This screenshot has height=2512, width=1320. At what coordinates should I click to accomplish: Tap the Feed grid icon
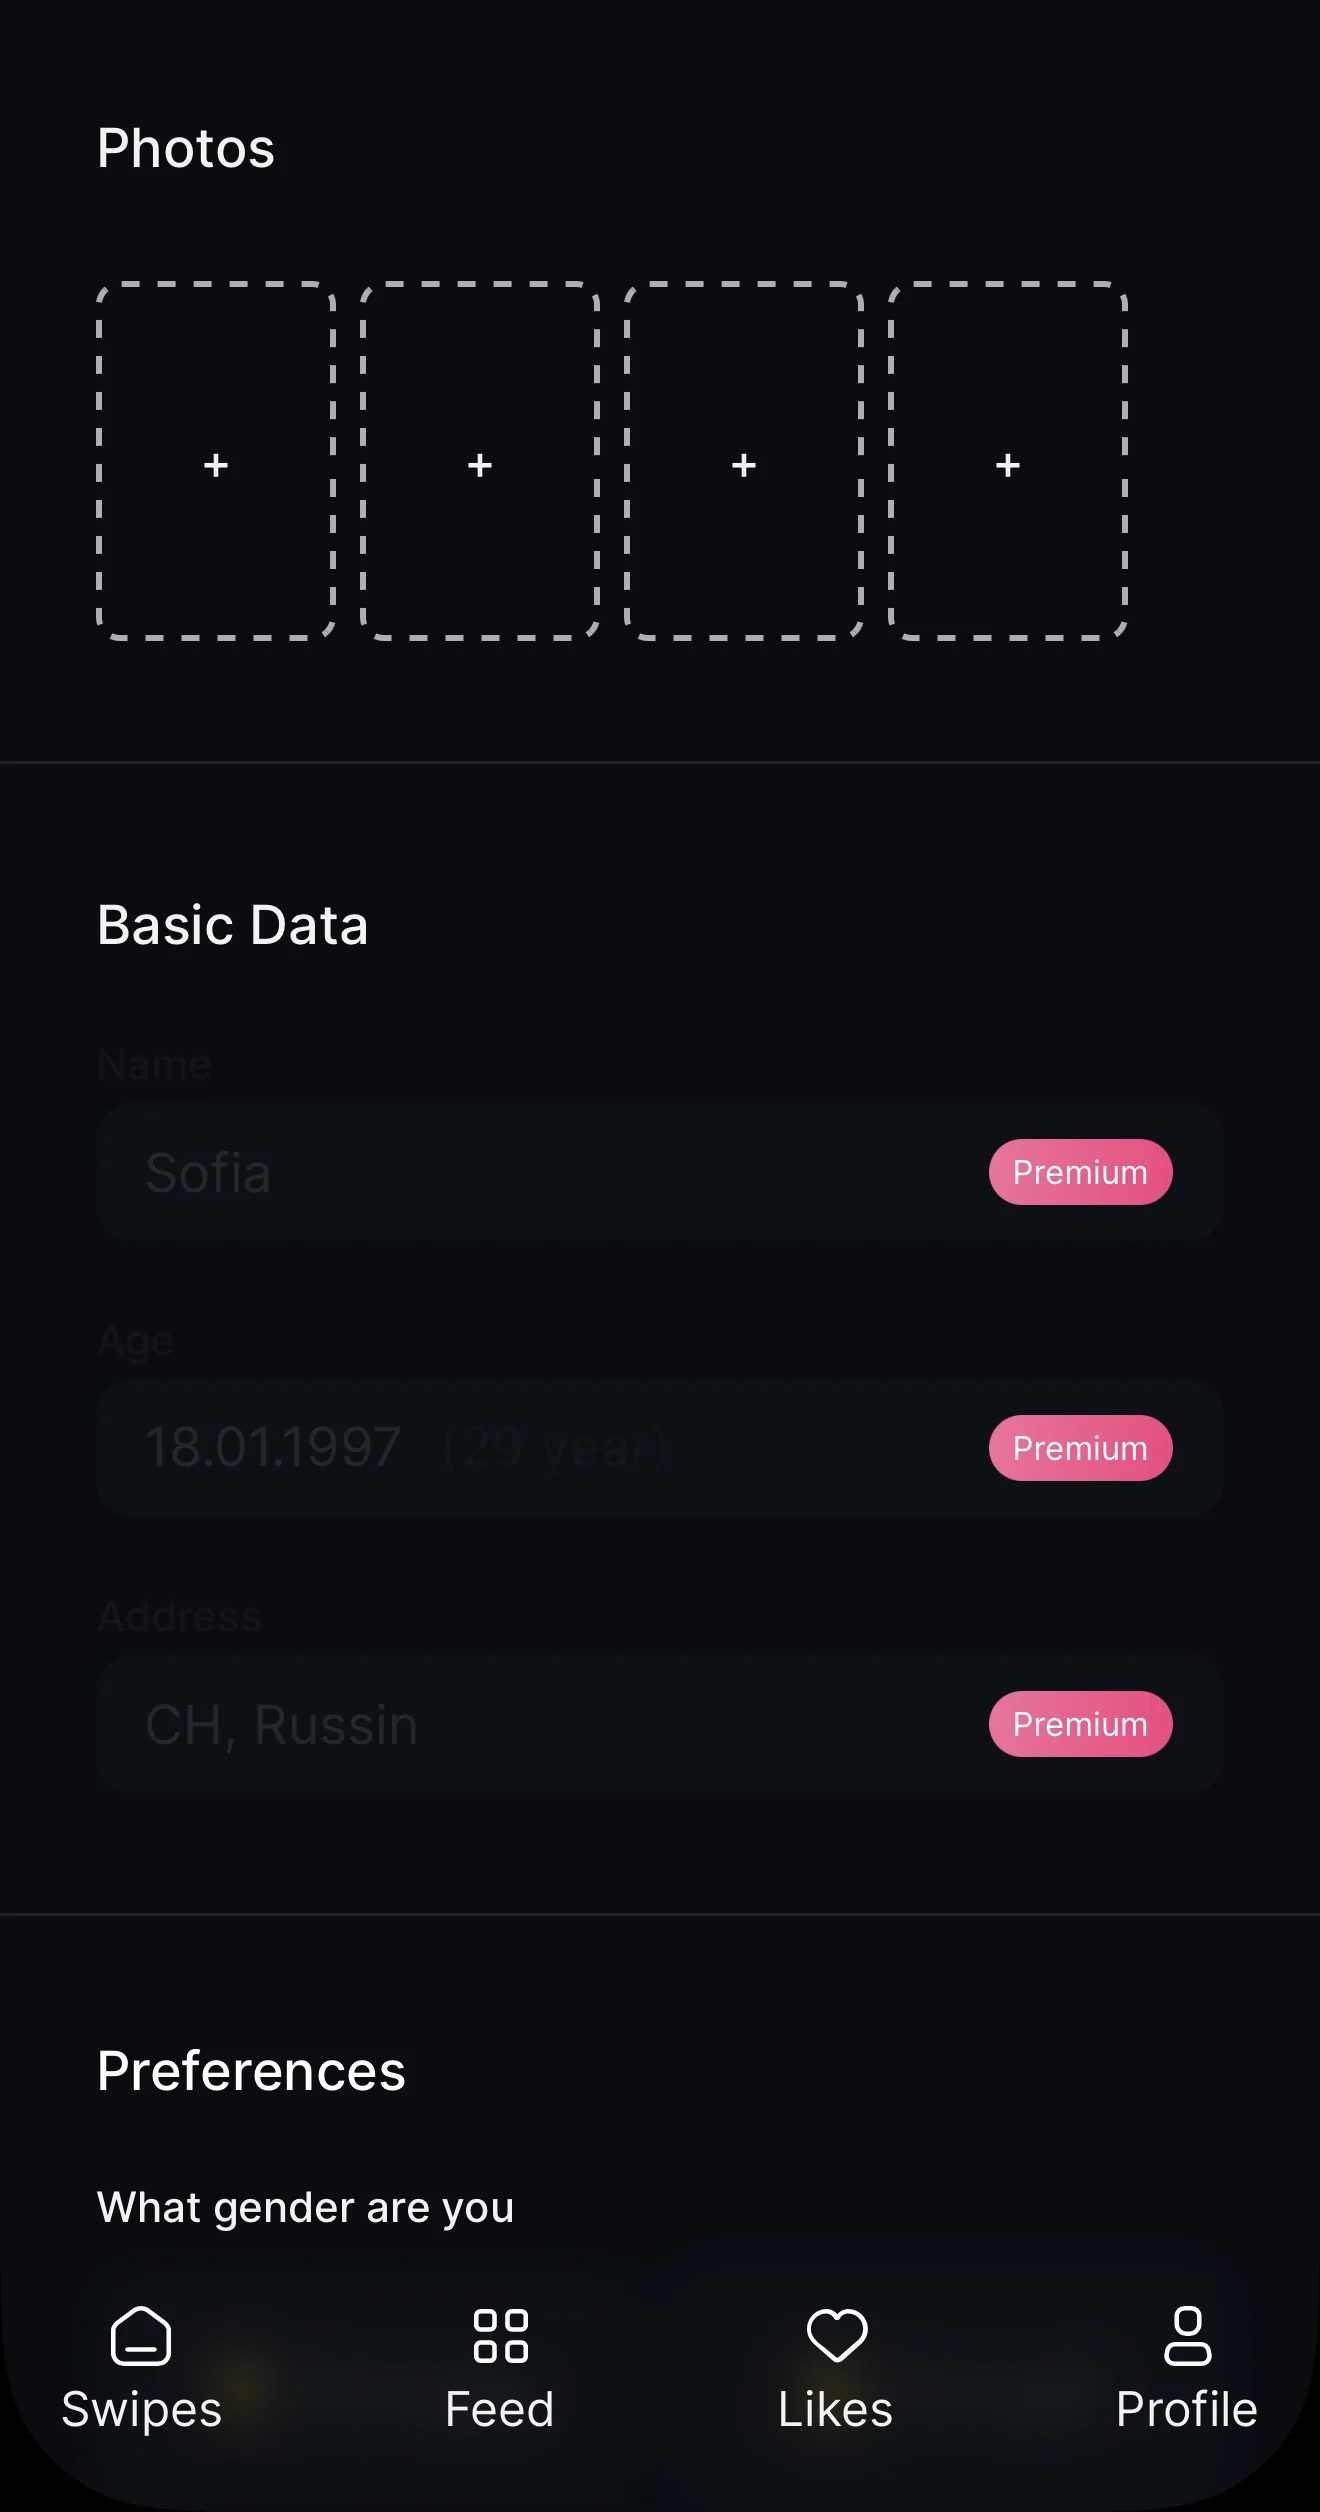click(500, 2336)
